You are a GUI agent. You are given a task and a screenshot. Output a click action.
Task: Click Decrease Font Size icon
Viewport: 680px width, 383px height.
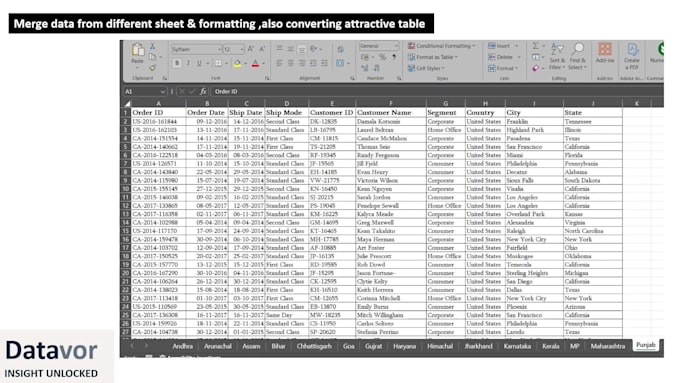point(262,49)
